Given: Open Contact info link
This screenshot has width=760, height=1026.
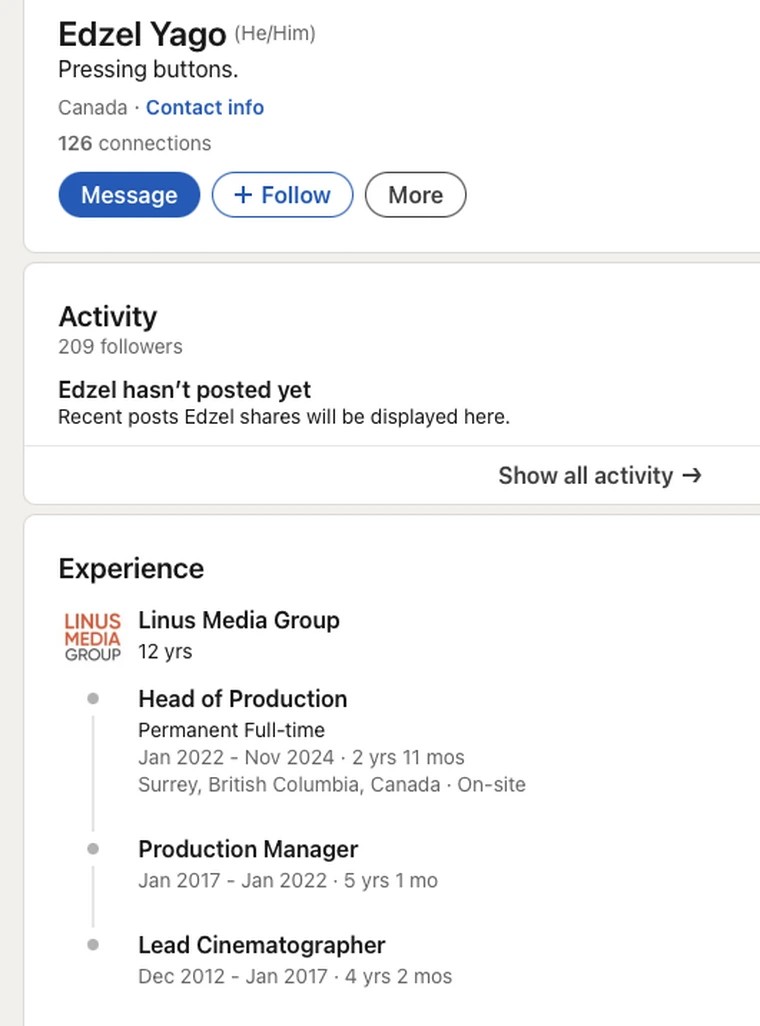Looking at the screenshot, I should pyautogui.click(x=205, y=107).
